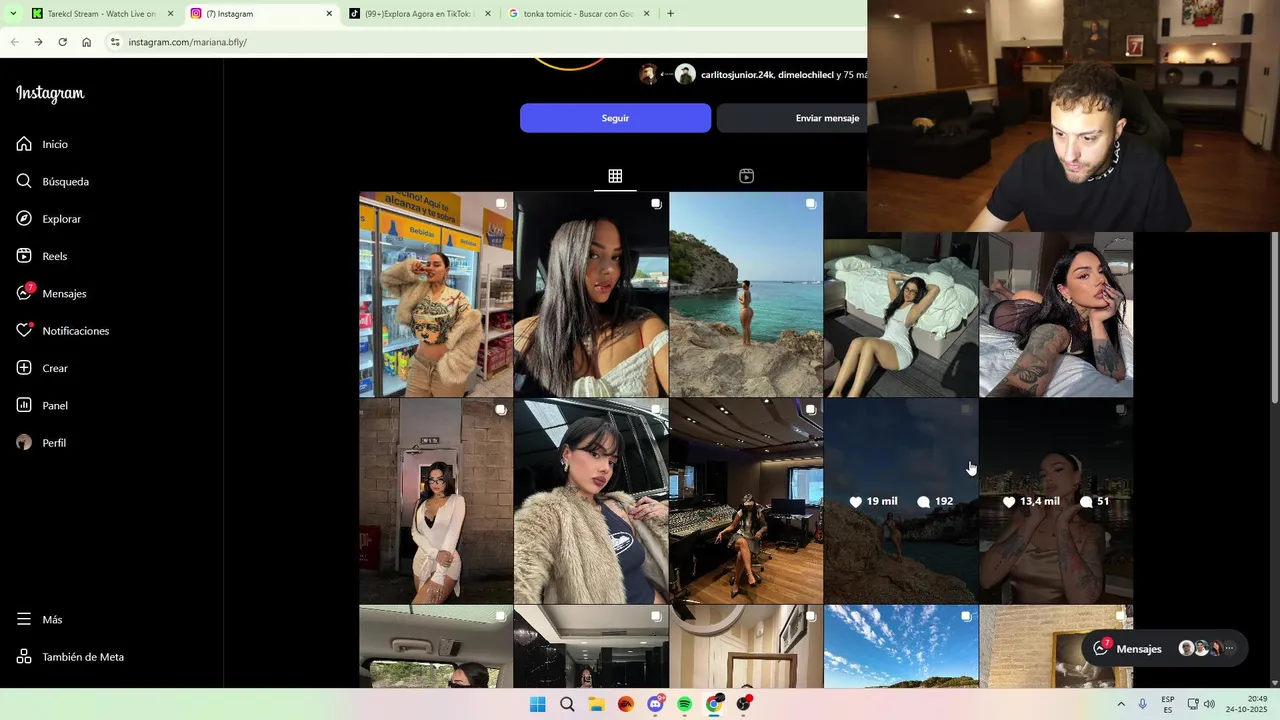Open blue sky clouds post

(x=901, y=647)
